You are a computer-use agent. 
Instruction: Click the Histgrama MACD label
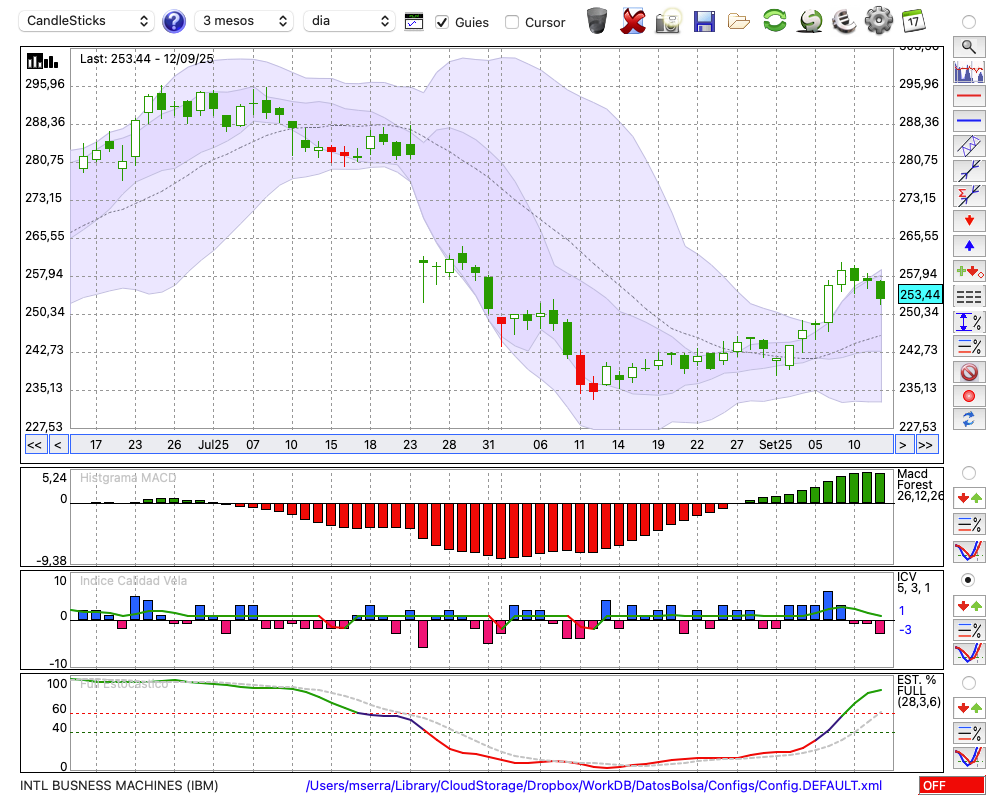[x=128, y=478]
